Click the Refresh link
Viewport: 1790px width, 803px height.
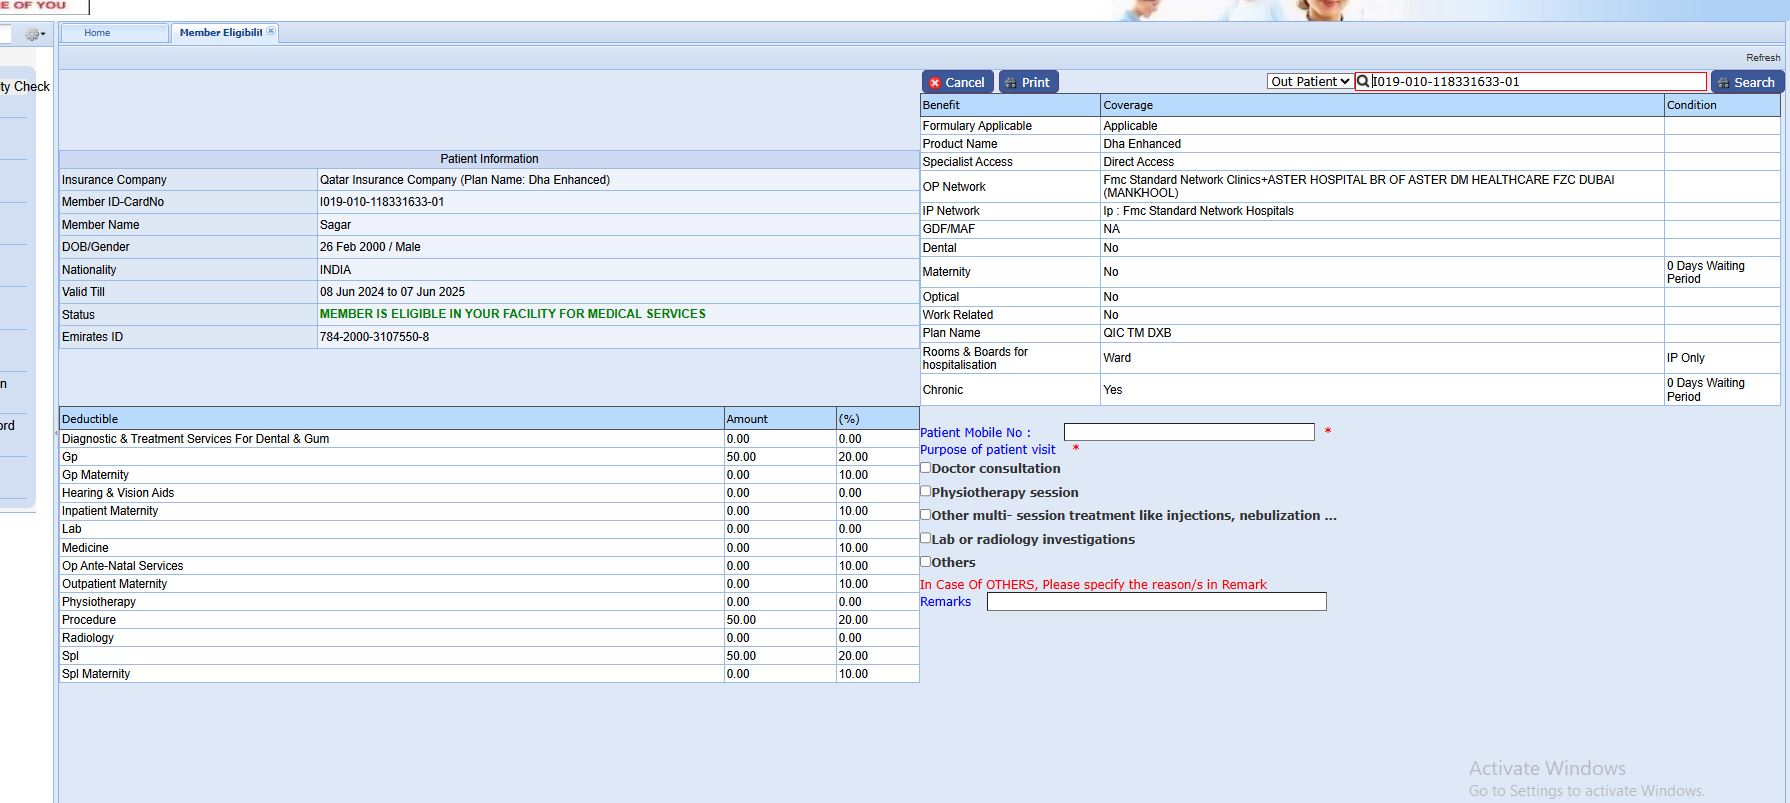pyautogui.click(x=1762, y=58)
